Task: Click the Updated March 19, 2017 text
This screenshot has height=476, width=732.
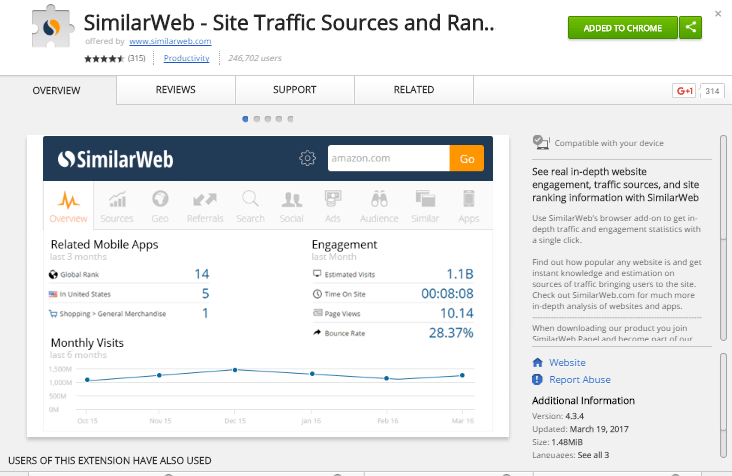Action: 580,429
